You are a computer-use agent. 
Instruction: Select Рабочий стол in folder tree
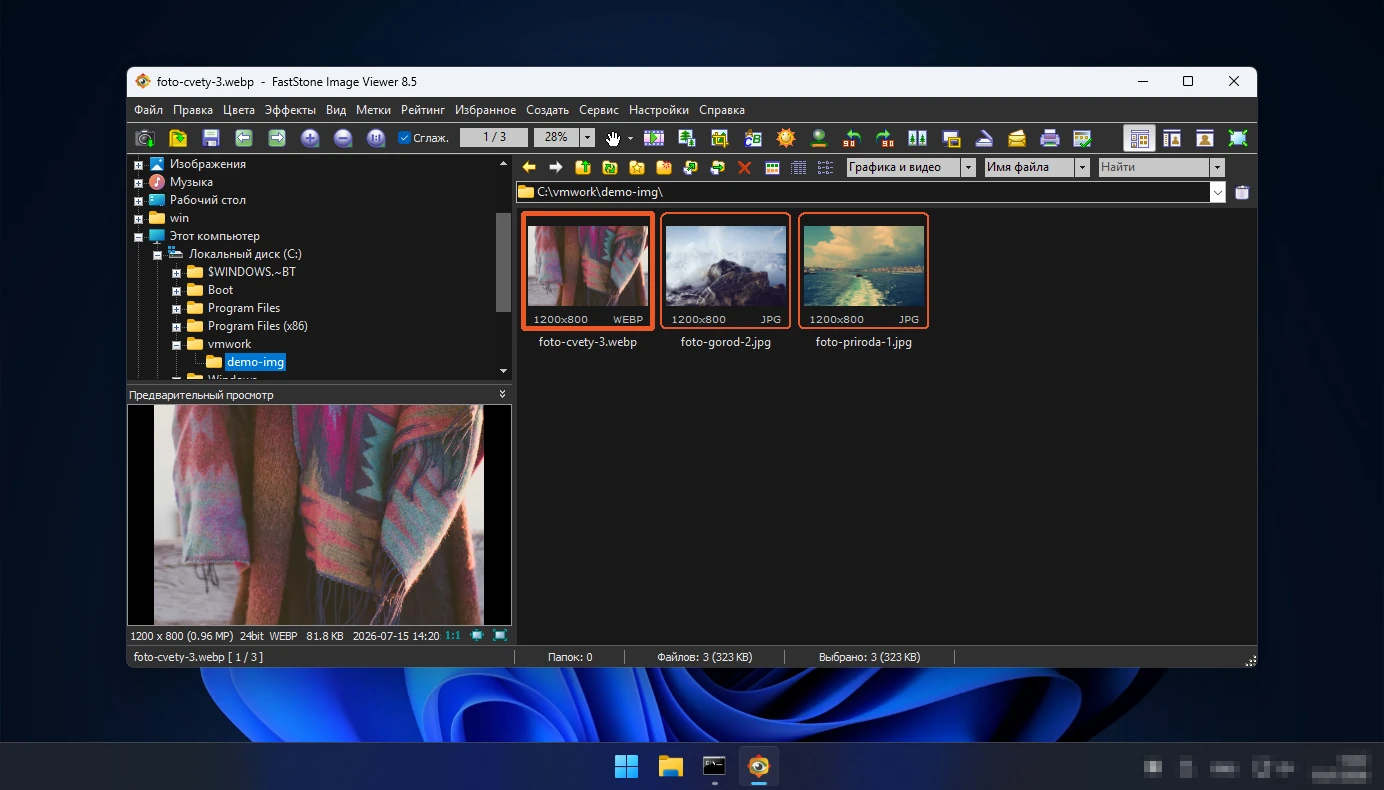[207, 200]
